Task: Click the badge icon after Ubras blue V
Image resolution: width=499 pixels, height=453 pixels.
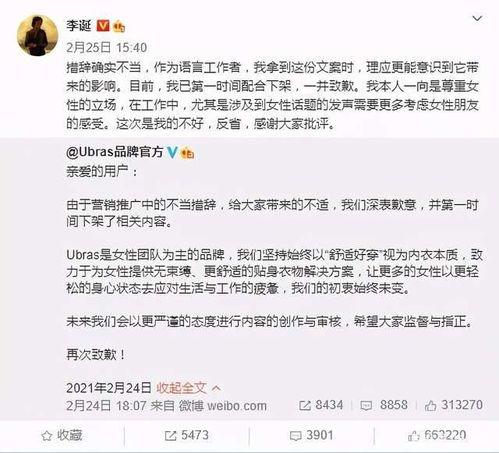Action: [x=187, y=153]
